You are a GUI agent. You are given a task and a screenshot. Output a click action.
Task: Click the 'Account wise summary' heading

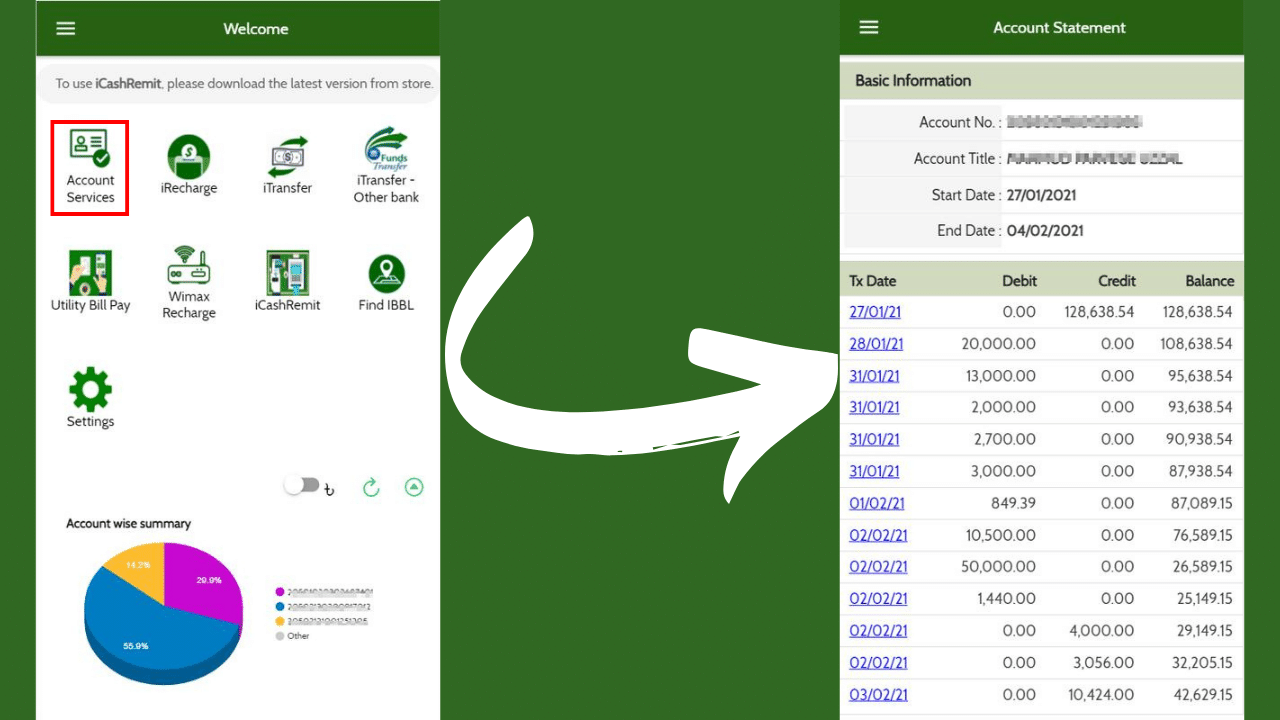tap(128, 523)
